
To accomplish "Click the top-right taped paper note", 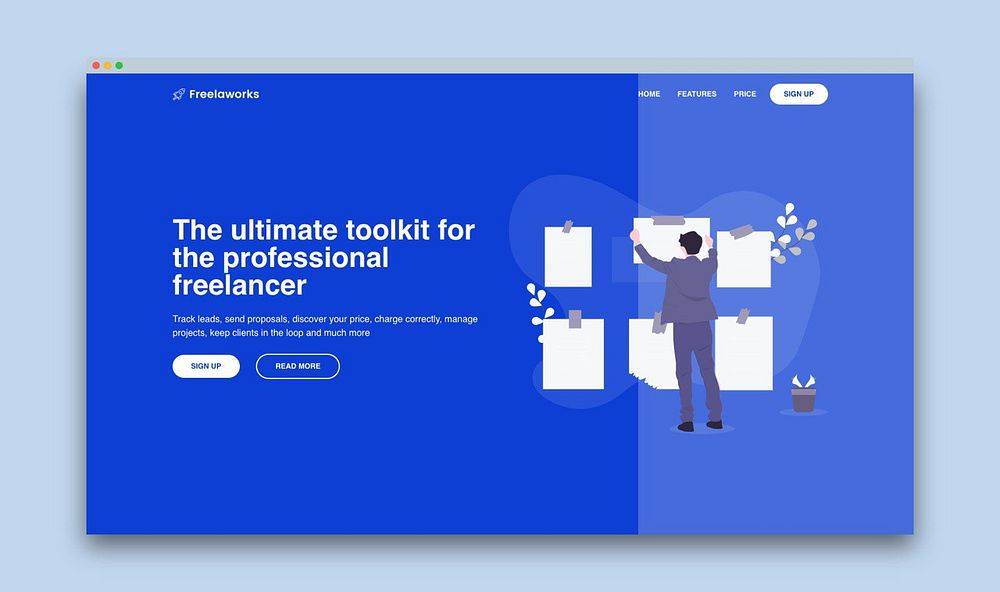I will 744,256.
